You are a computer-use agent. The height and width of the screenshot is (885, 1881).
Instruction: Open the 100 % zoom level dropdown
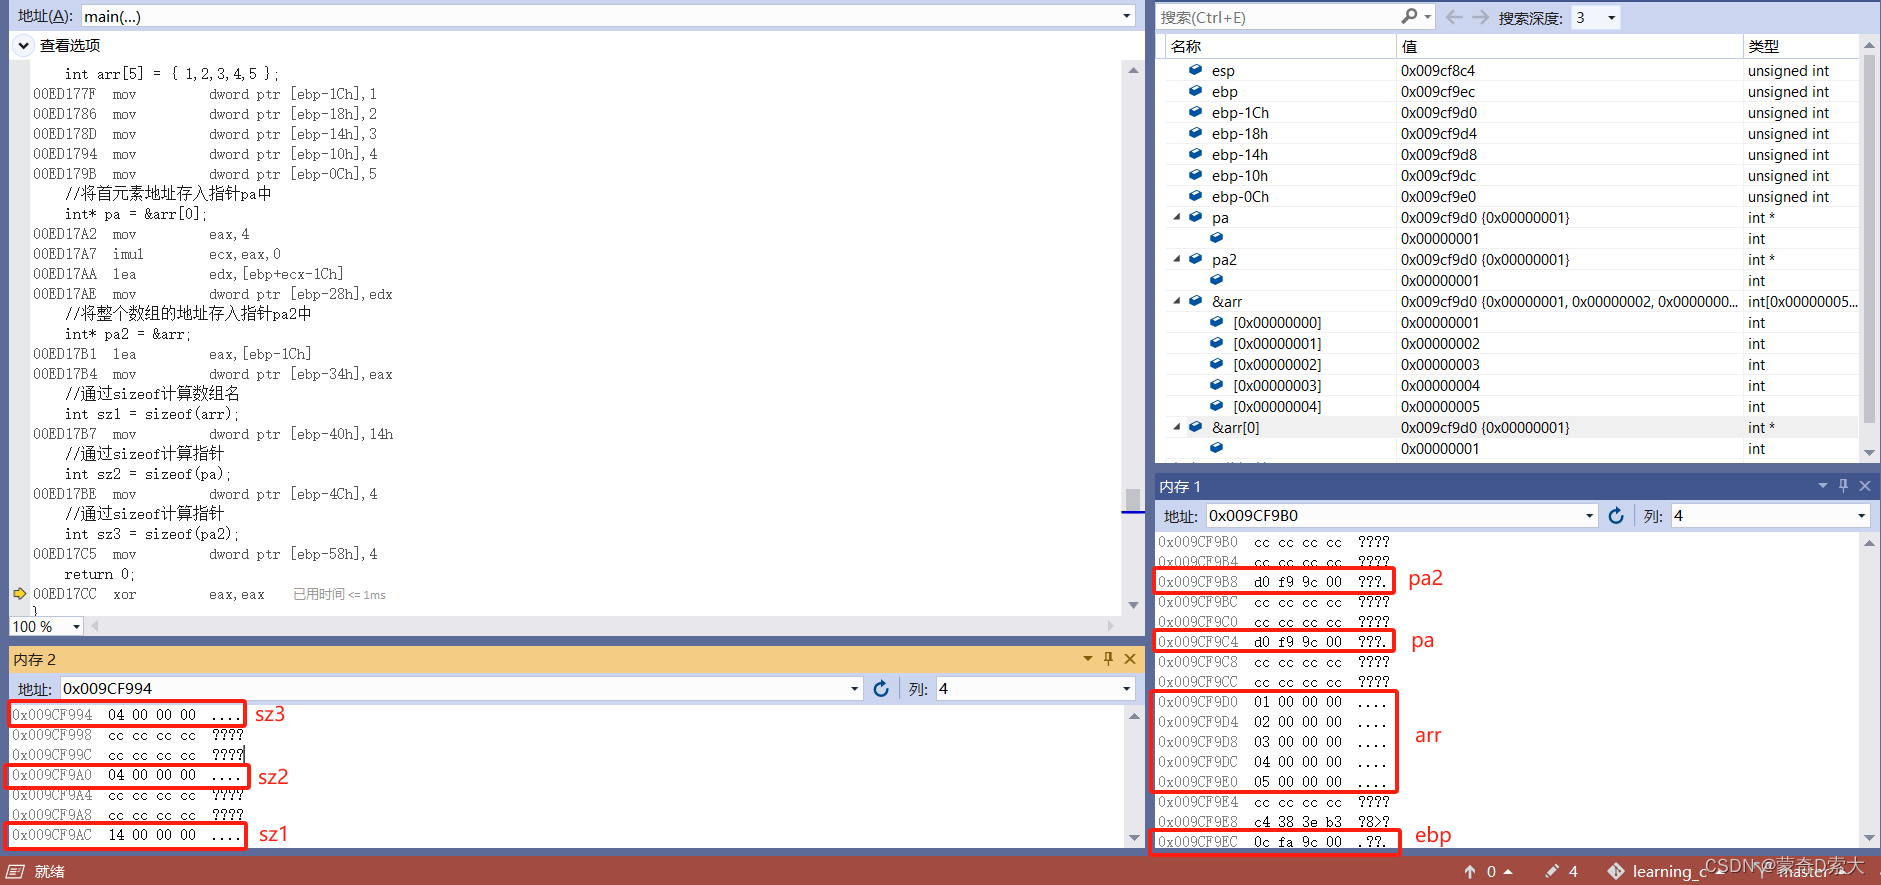[x=76, y=626]
